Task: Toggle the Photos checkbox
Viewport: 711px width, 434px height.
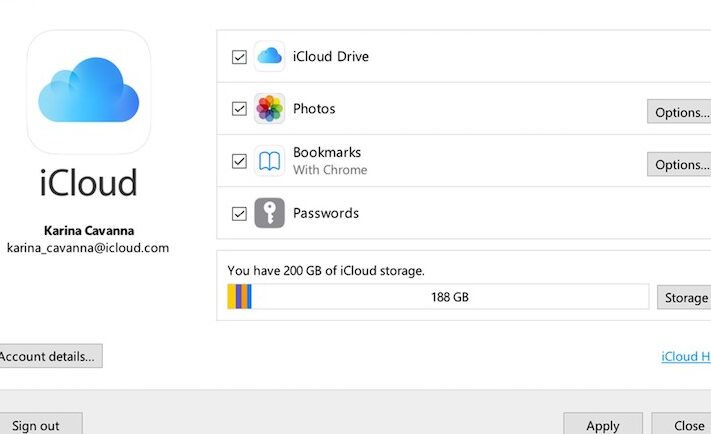Action: coord(239,109)
